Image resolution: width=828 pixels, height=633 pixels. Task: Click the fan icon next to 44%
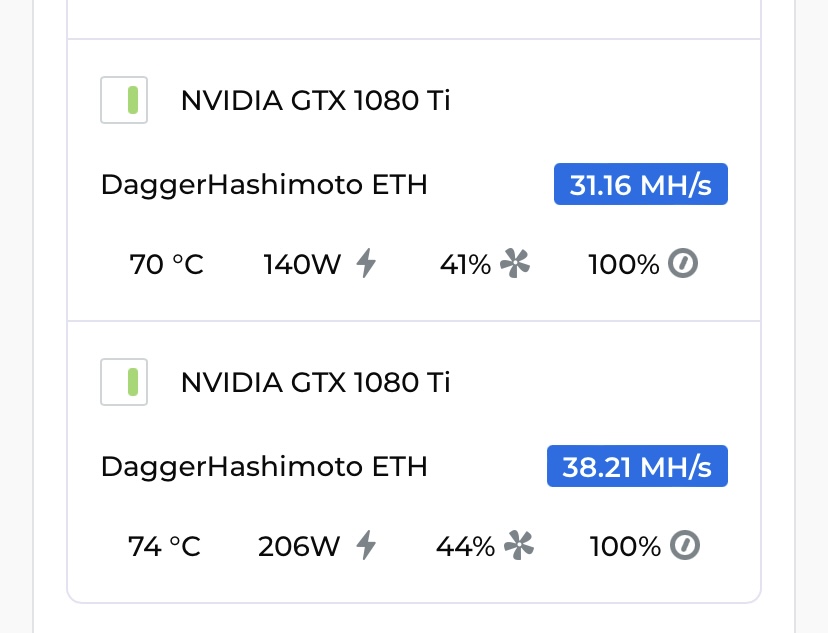click(x=519, y=545)
